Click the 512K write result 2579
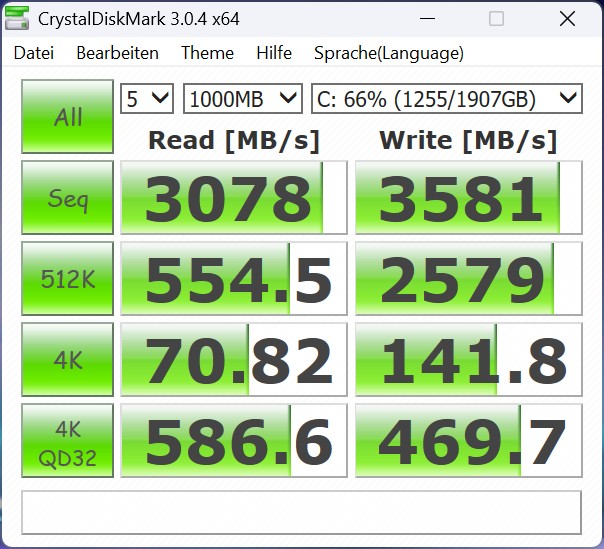 coord(468,278)
